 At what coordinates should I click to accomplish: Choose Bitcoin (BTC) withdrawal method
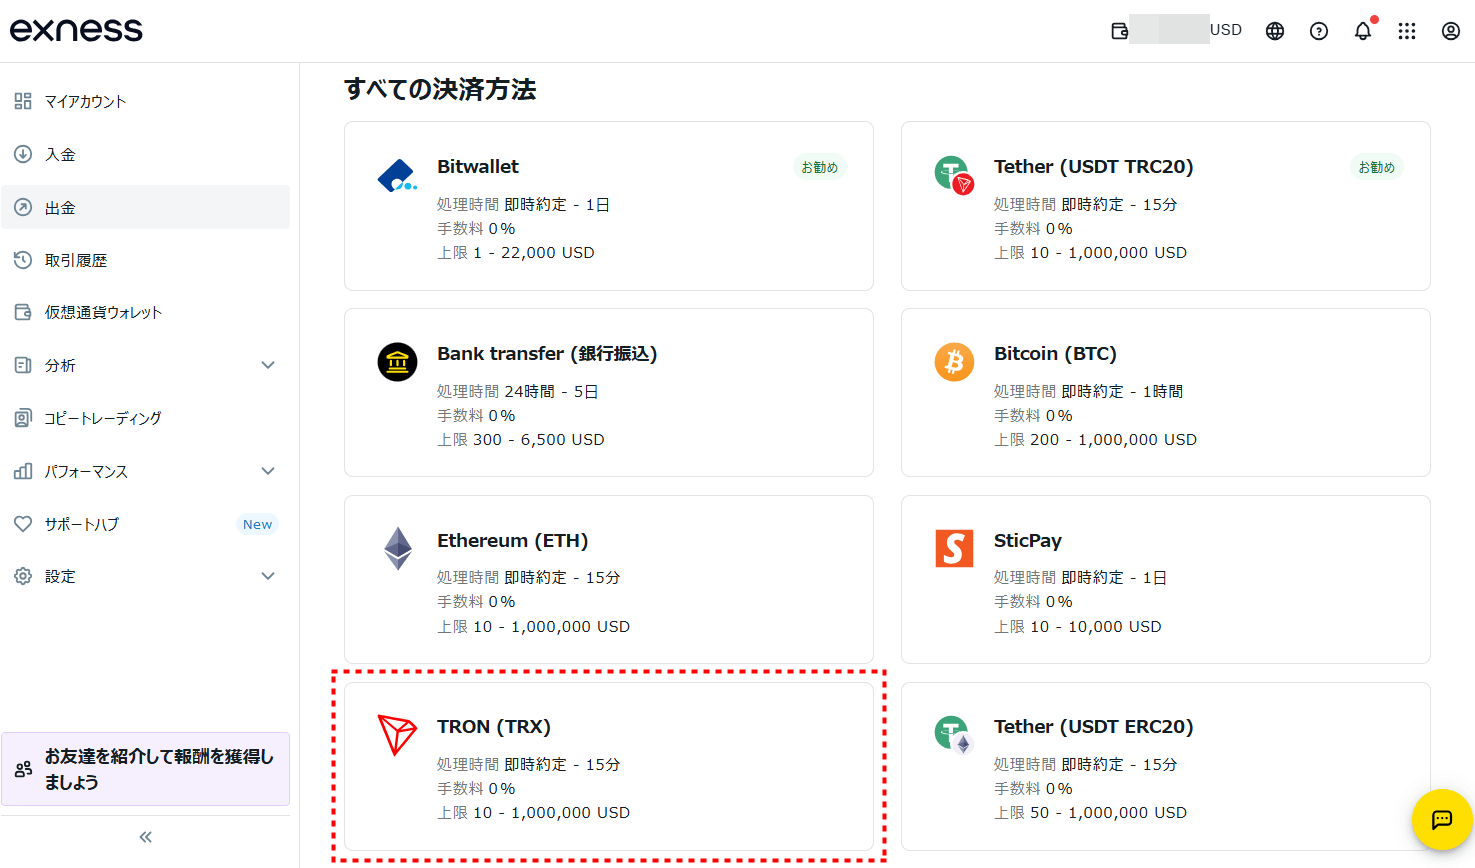tap(1166, 393)
